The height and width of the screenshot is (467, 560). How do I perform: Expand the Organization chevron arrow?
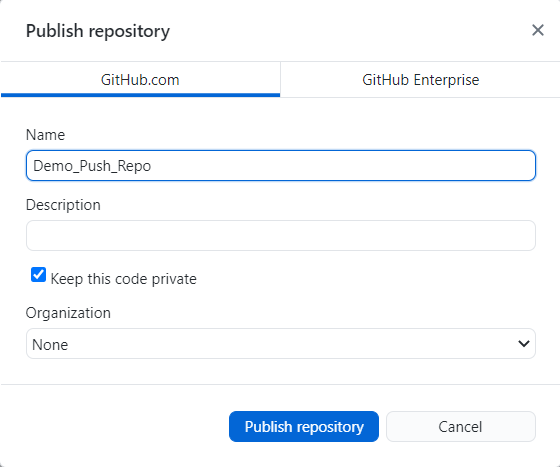coord(524,344)
